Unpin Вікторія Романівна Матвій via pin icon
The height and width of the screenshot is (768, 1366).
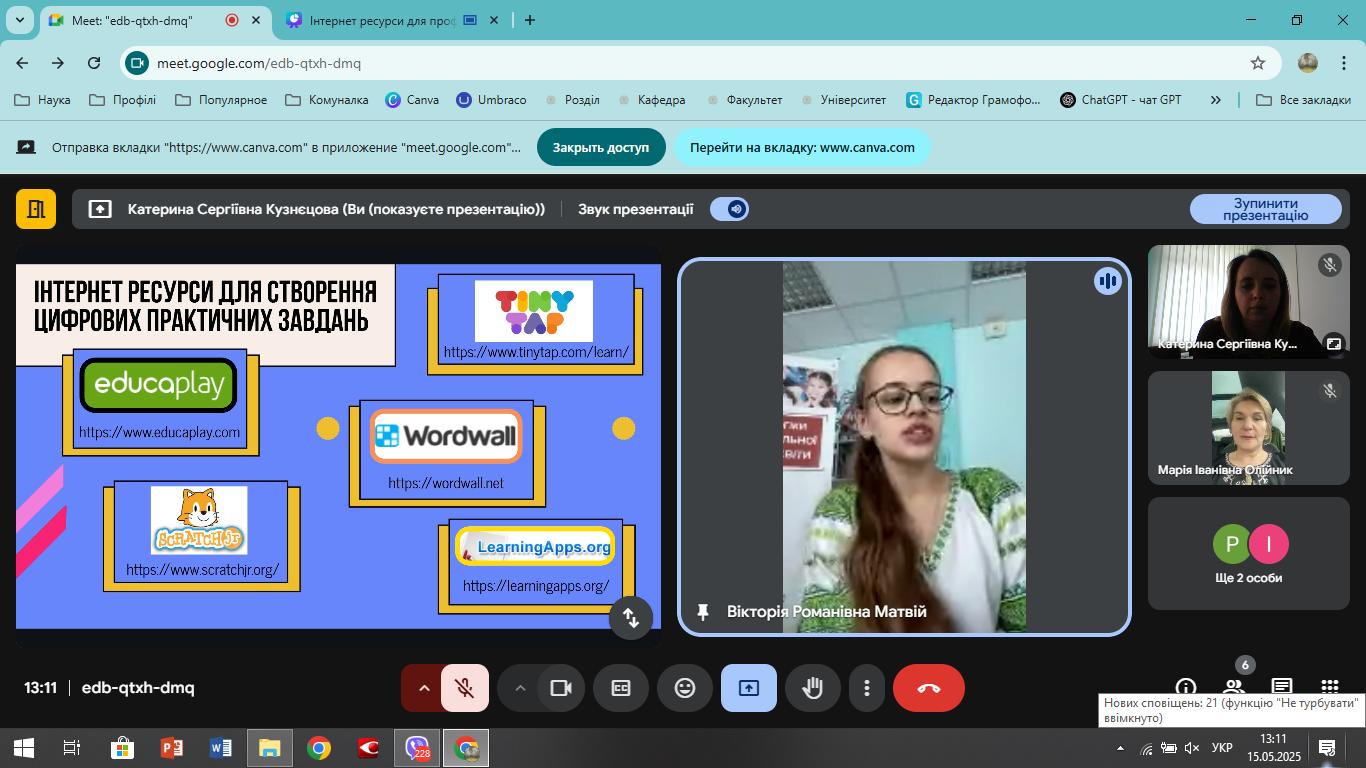point(703,612)
